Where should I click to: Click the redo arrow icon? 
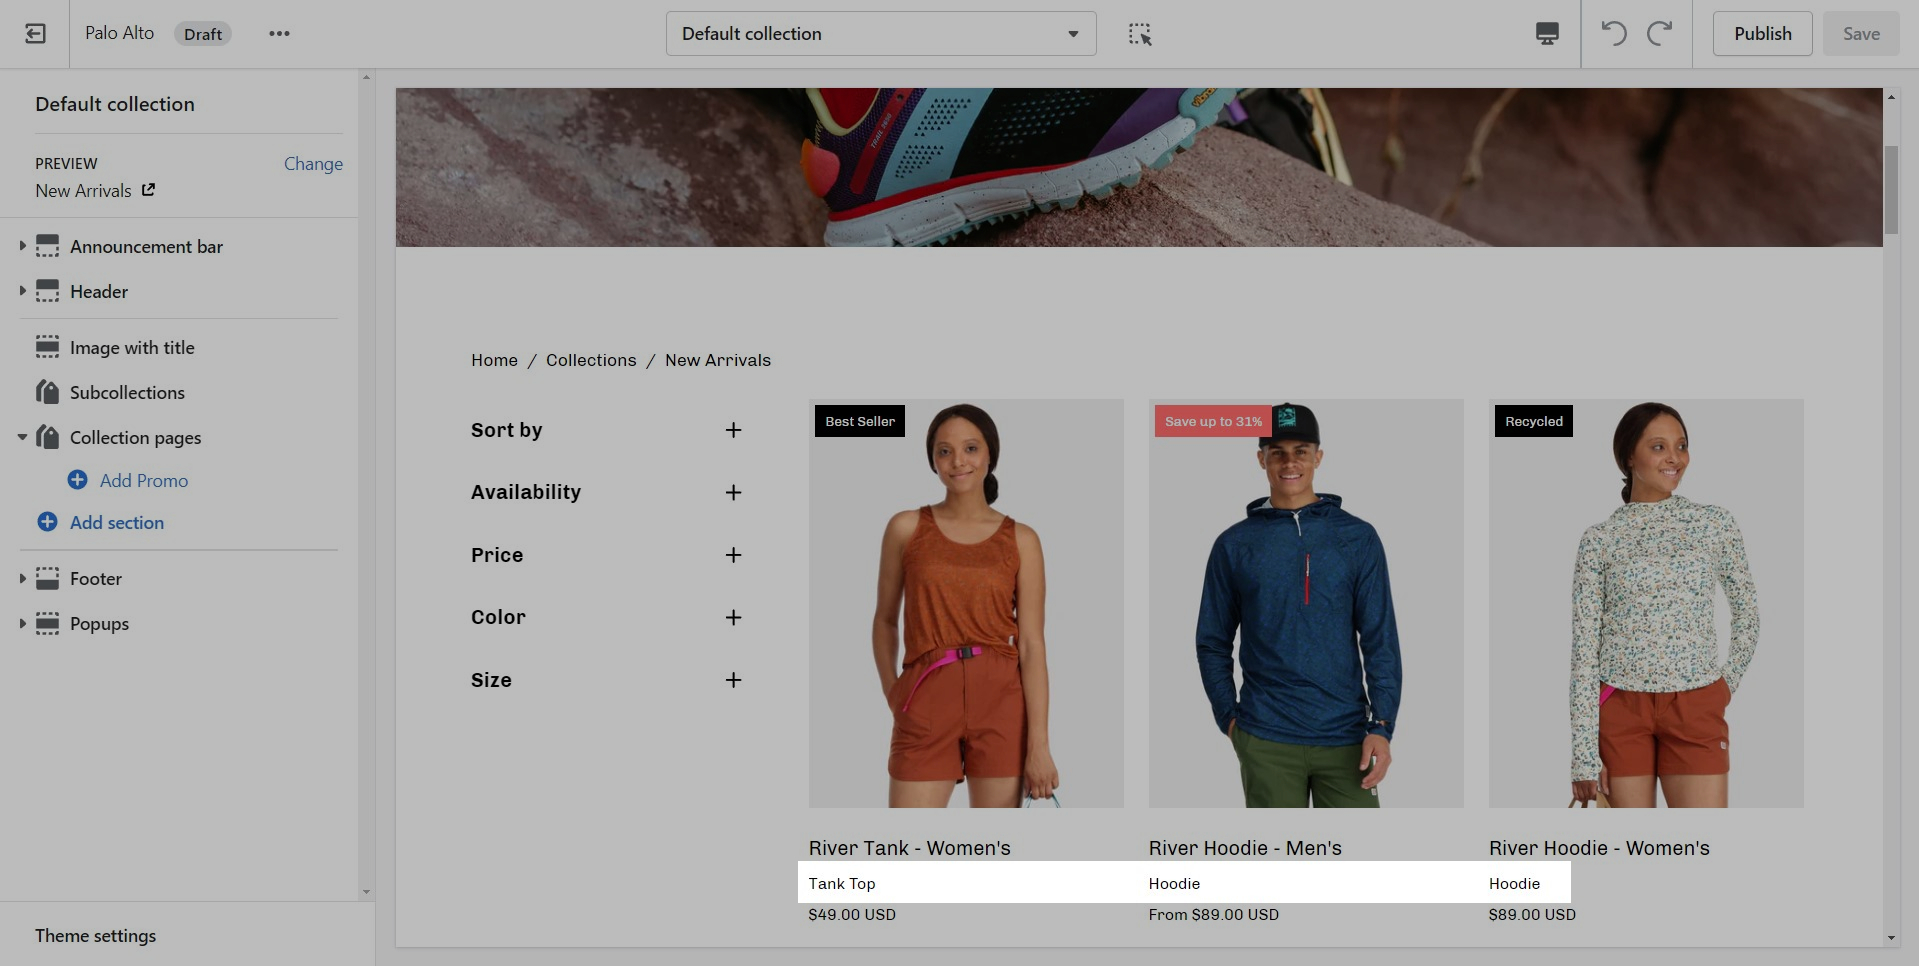click(x=1660, y=34)
